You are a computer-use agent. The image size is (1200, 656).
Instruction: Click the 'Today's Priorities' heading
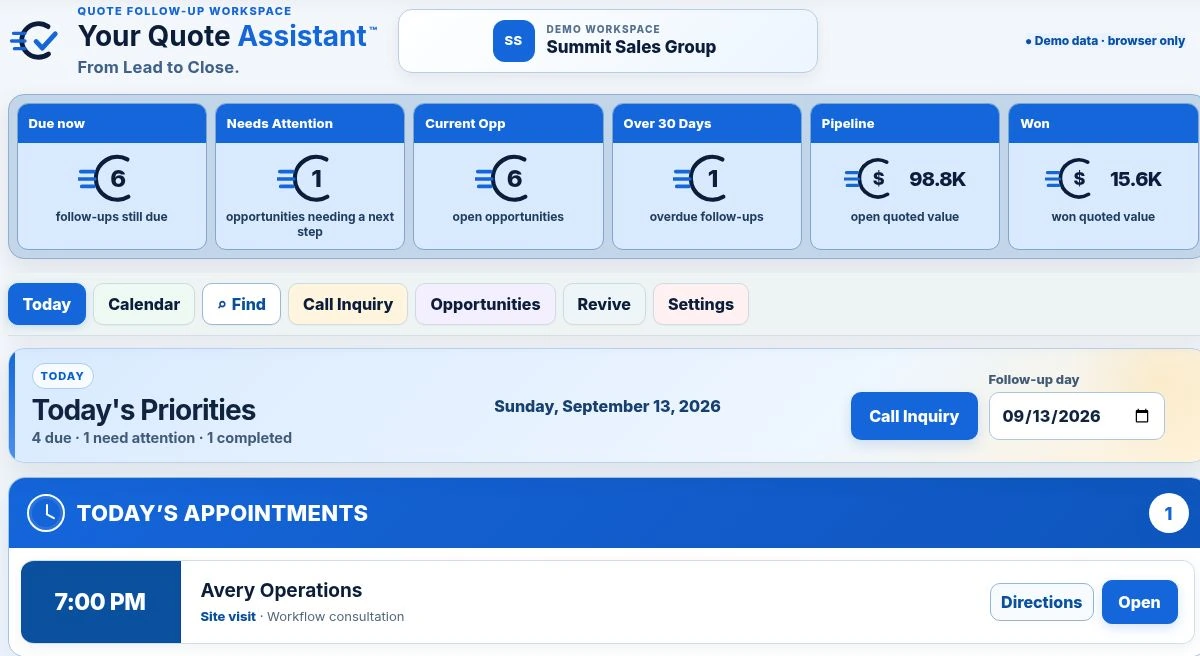click(144, 410)
